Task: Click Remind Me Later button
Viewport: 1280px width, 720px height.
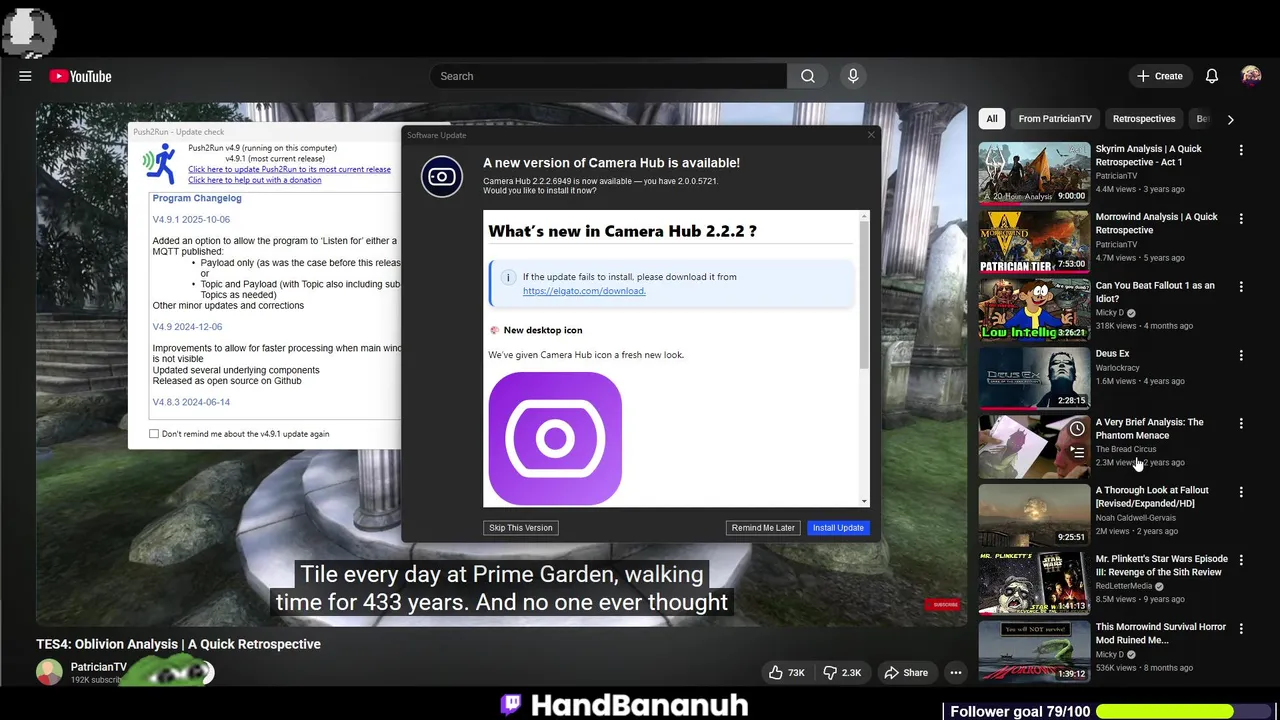Action: 763,528
